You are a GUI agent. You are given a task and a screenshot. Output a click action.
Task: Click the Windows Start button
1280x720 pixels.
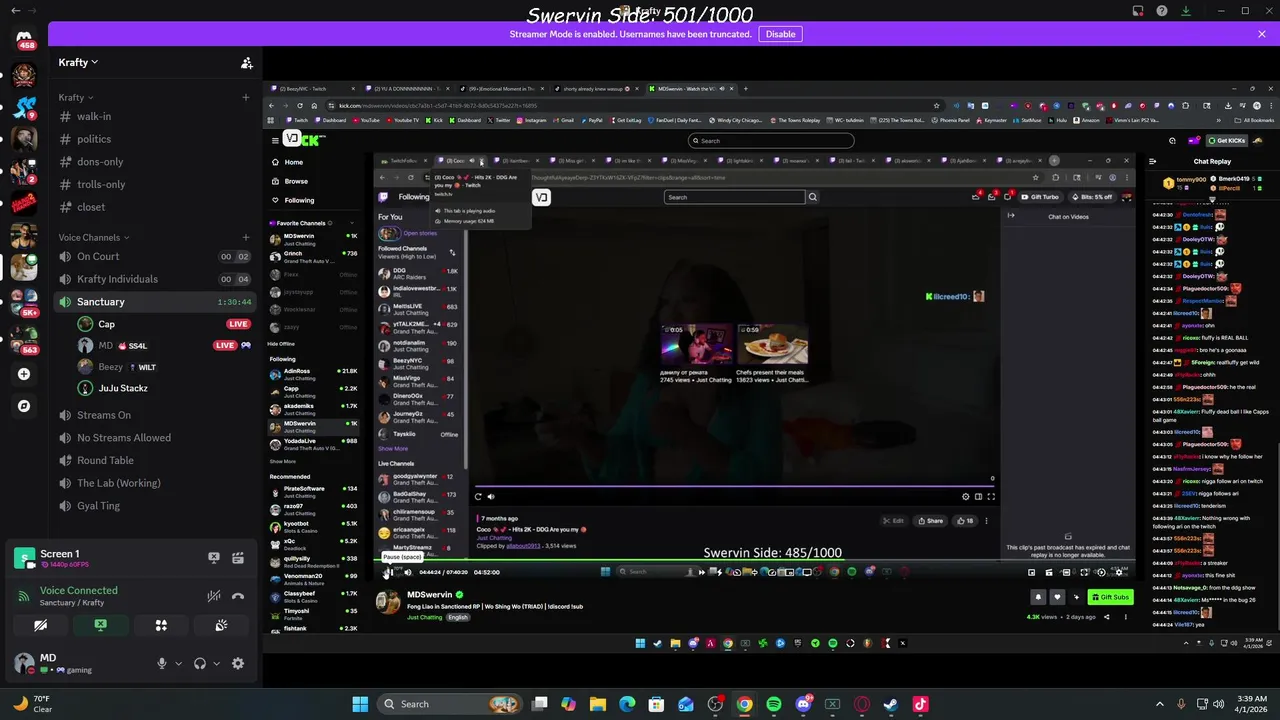point(360,704)
